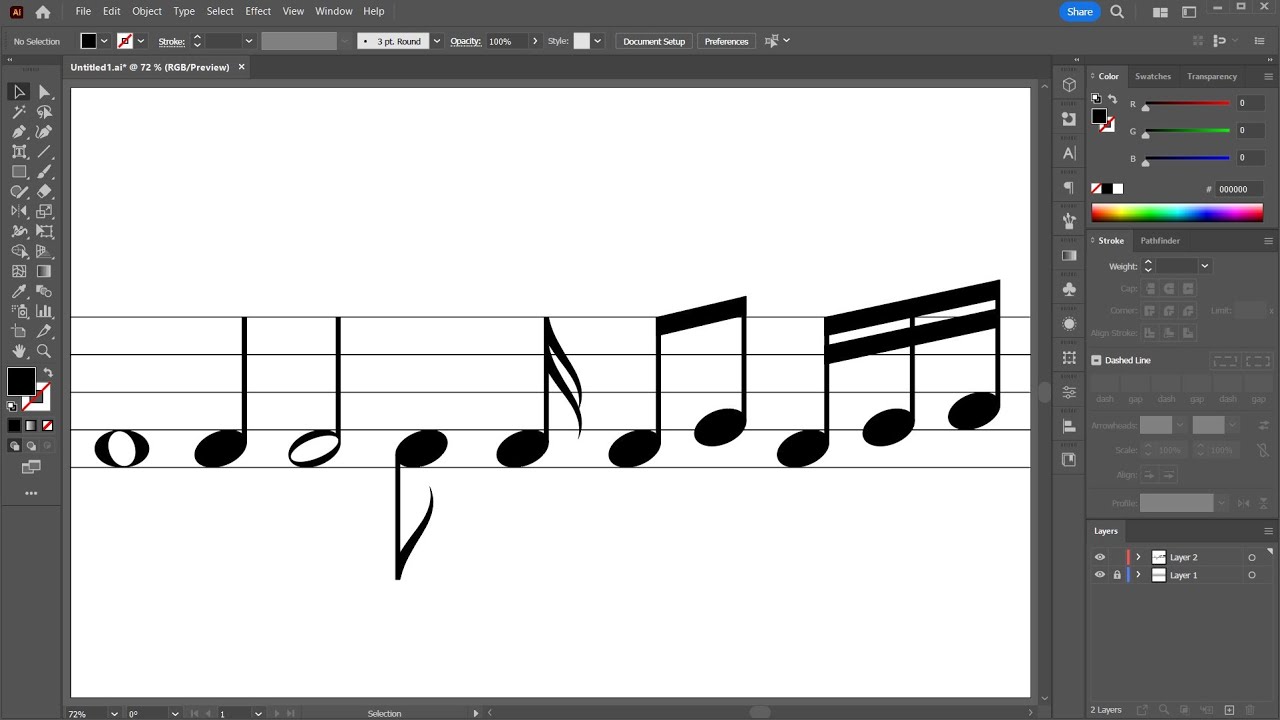Select the Eraser tool
The width and height of the screenshot is (1280, 720).
click(x=44, y=192)
